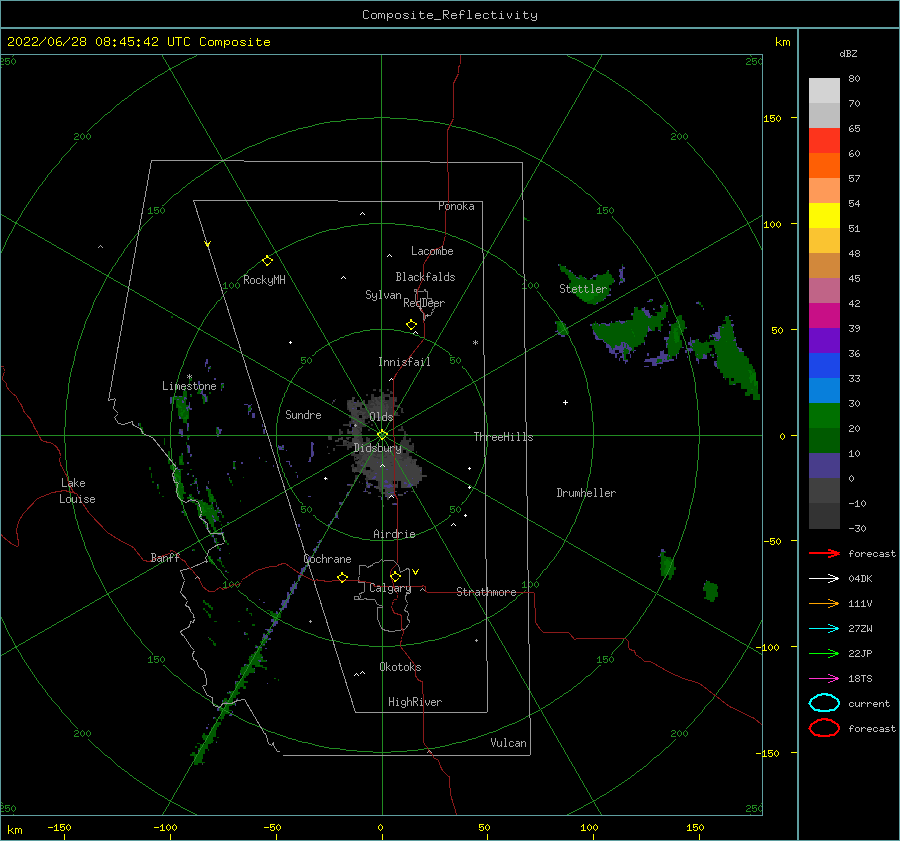
Task: Click the green 22JP arrow in legend
Action: coord(824,653)
